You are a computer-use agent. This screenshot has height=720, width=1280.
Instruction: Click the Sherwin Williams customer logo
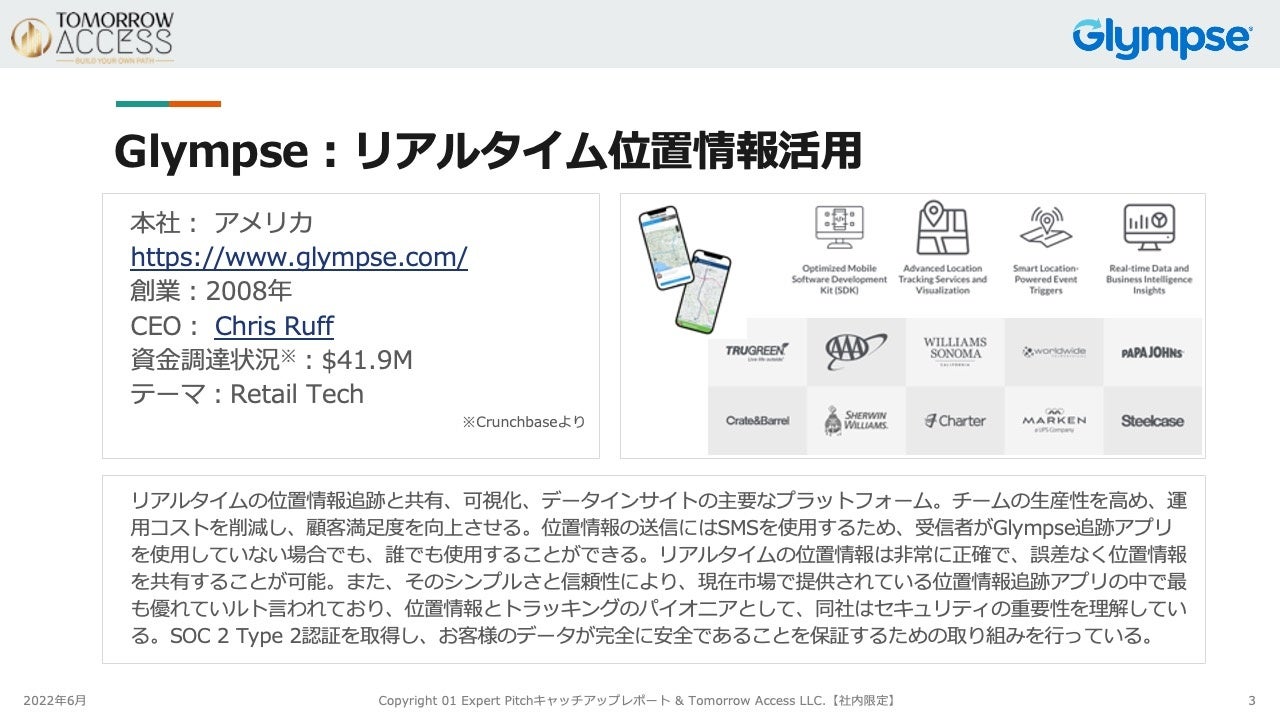coord(856,421)
